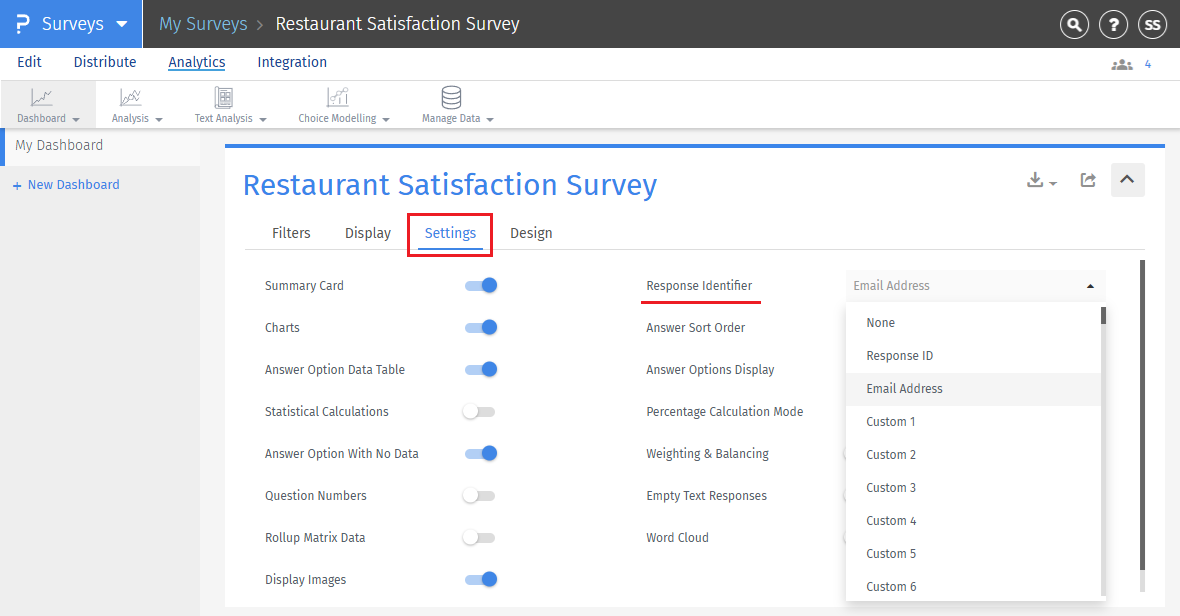Image resolution: width=1180 pixels, height=616 pixels.
Task: Open the Analysis tool
Action: click(131, 104)
